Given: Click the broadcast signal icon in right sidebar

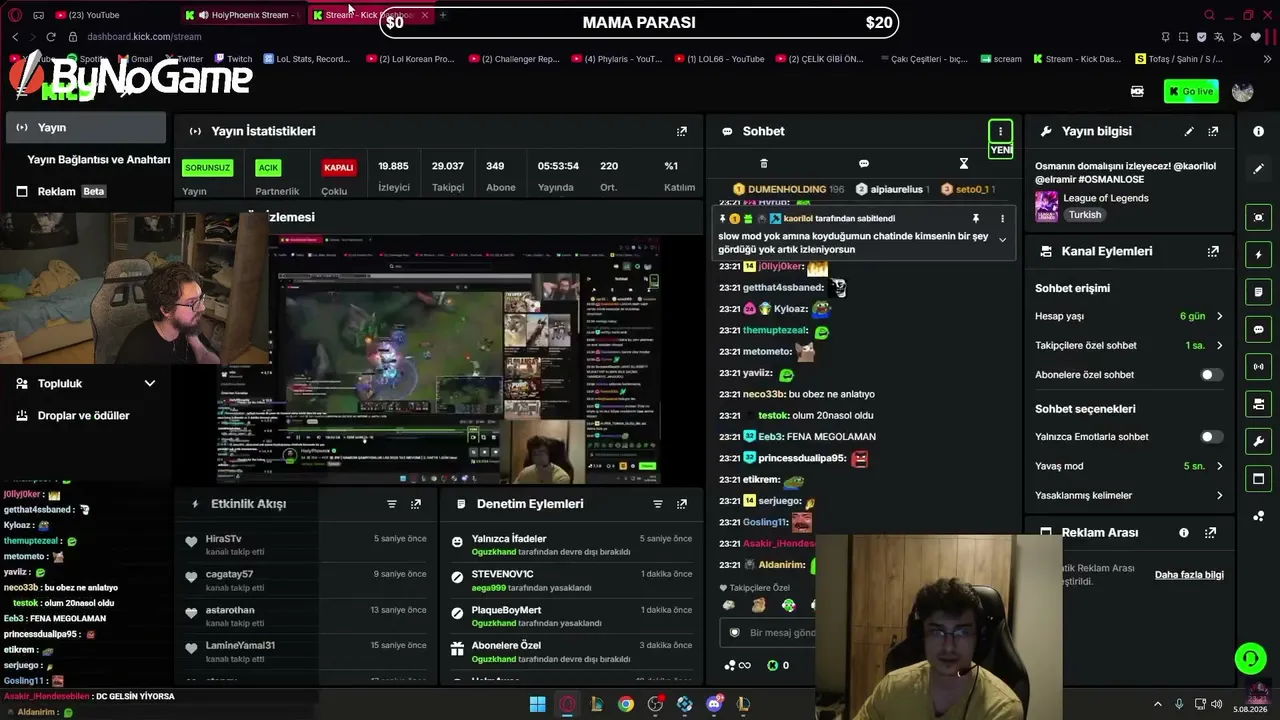Looking at the screenshot, I should point(1258,367).
